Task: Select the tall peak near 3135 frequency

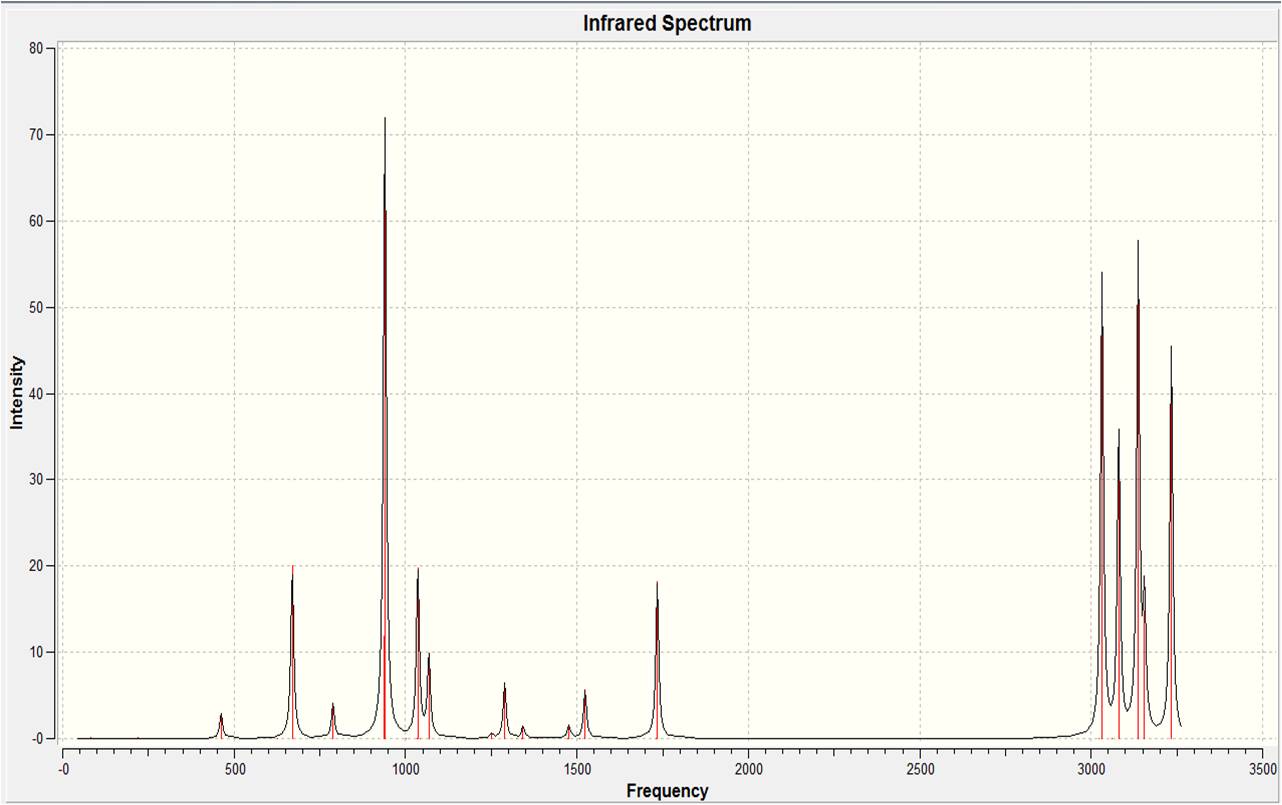Action: point(1138,489)
